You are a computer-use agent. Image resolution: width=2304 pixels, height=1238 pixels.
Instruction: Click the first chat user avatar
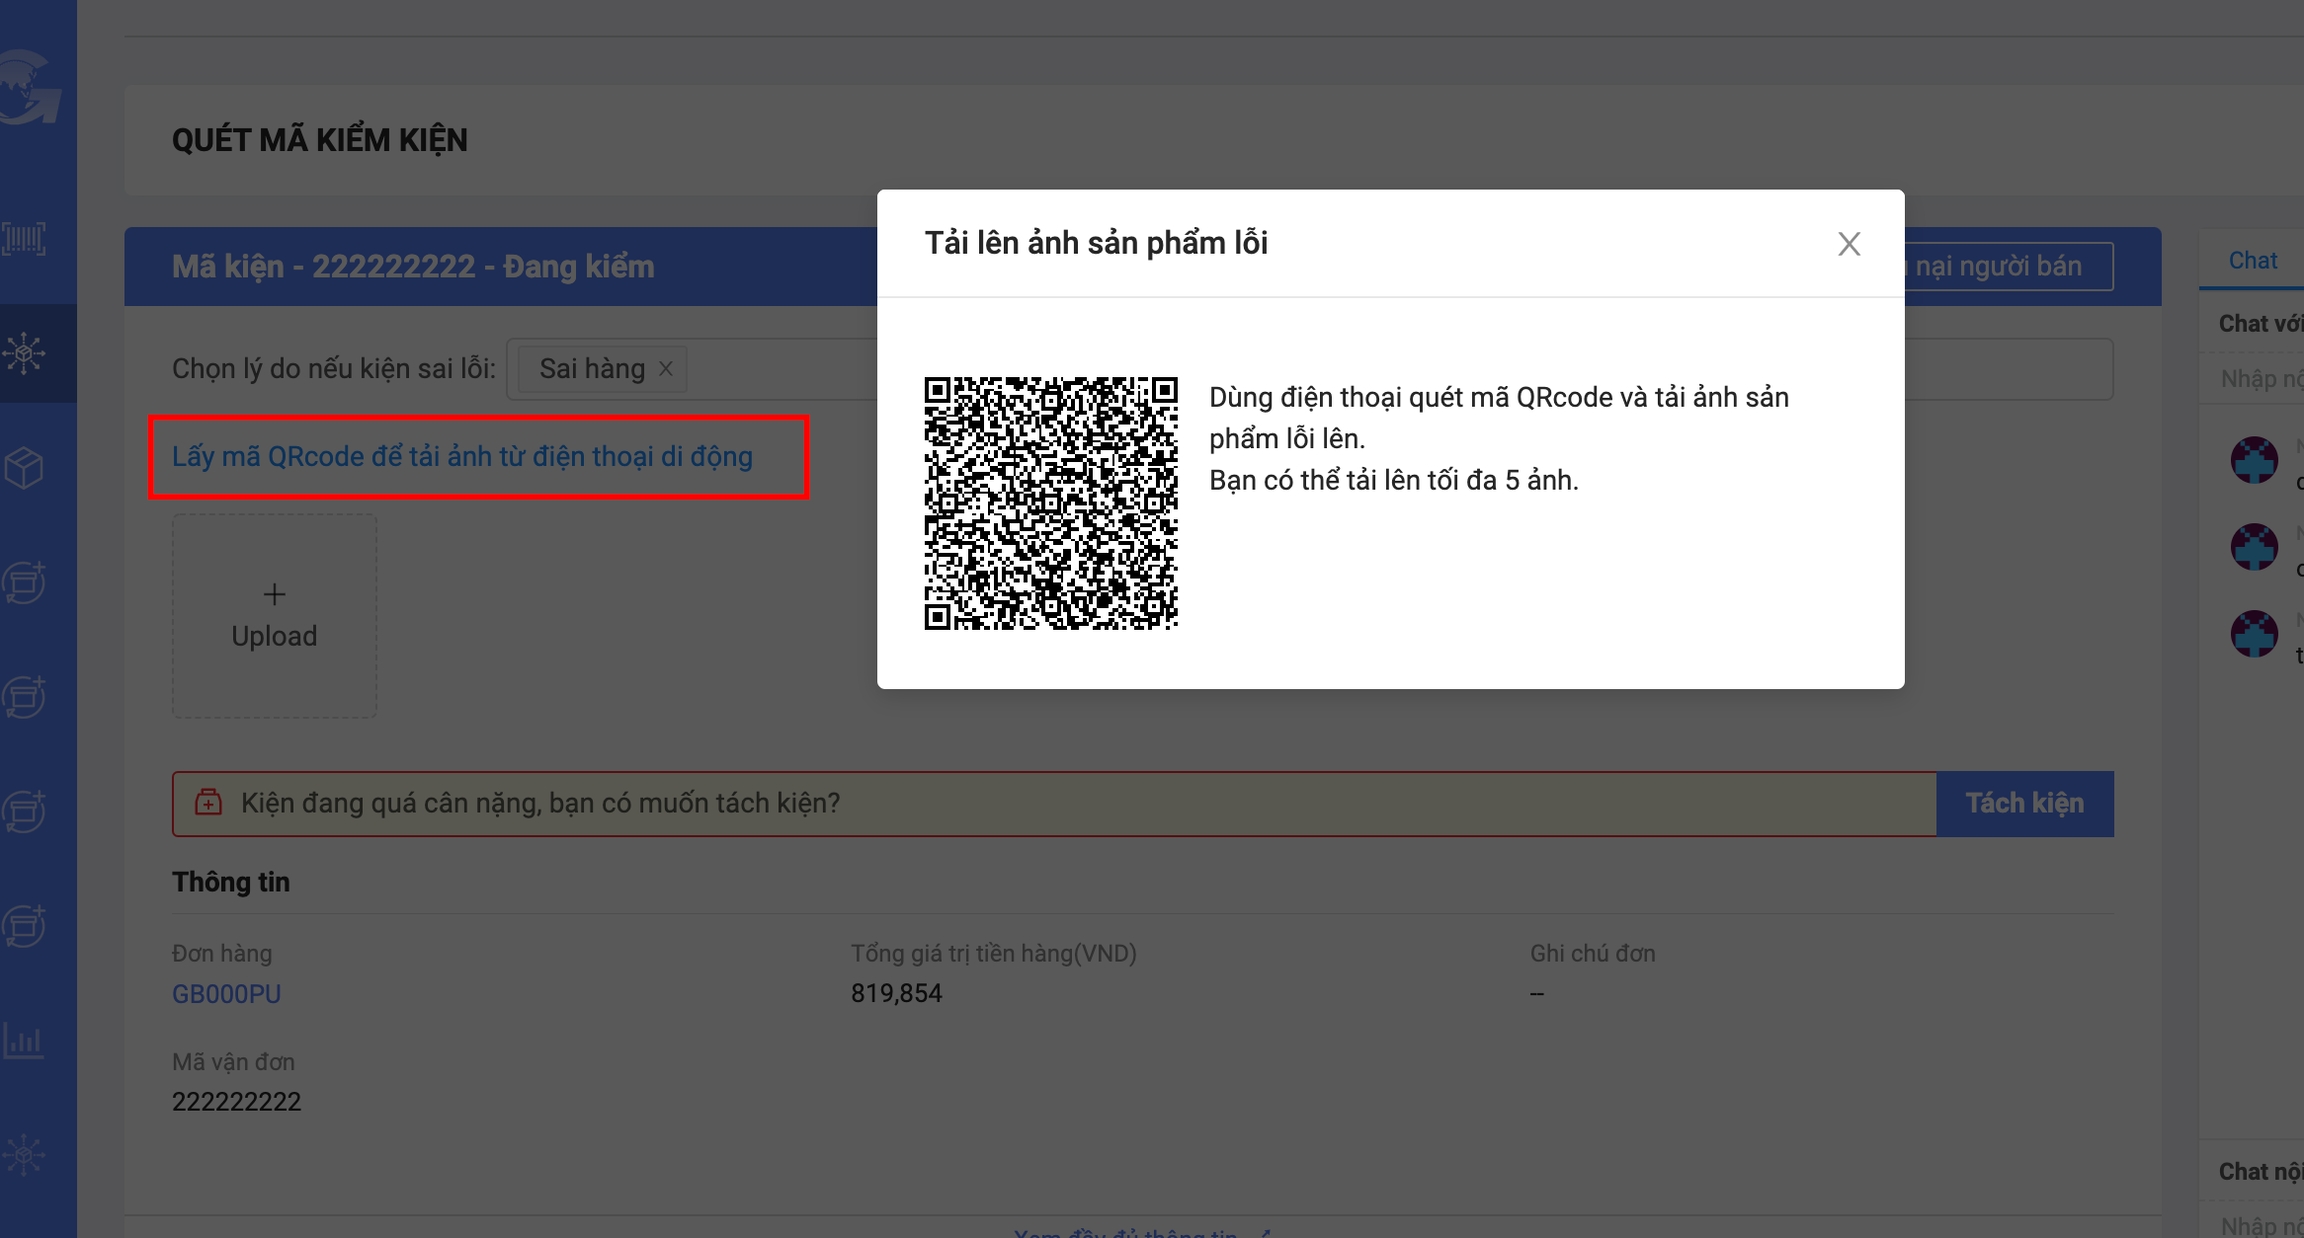(2254, 460)
